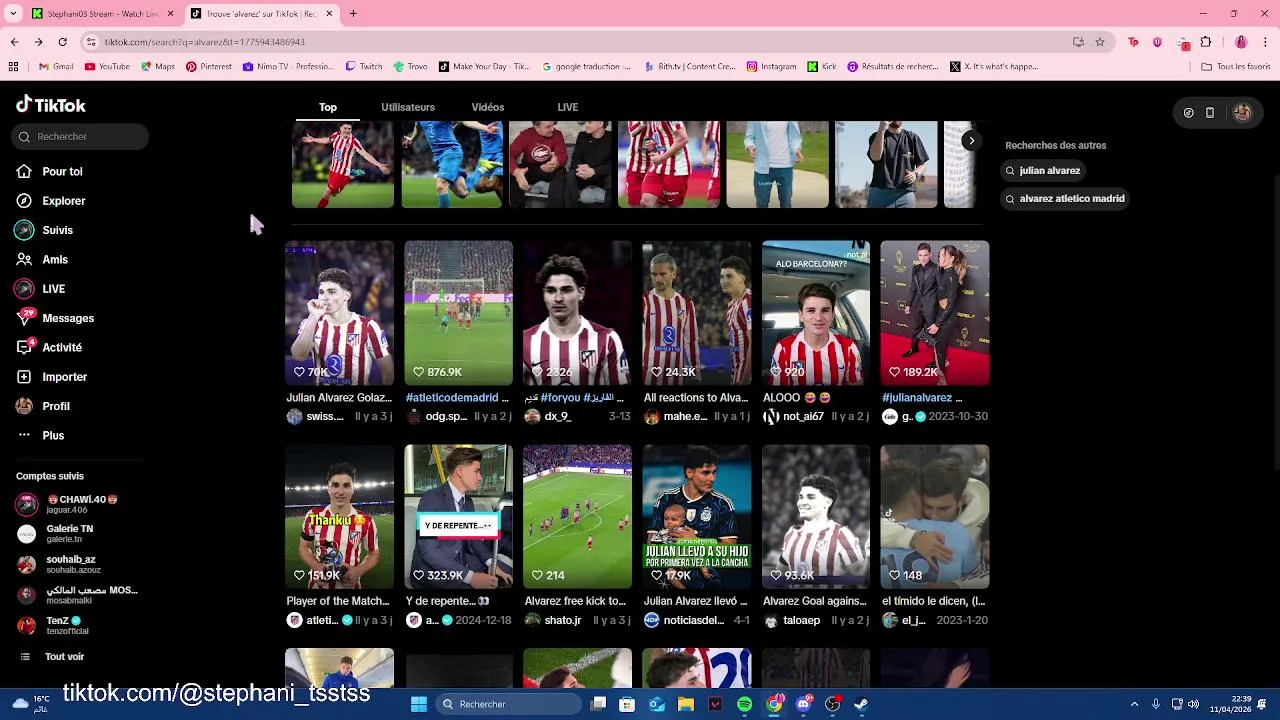Viewport: 1280px width, 720px height.
Task: Open video with 876.9K likes
Action: [458, 313]
